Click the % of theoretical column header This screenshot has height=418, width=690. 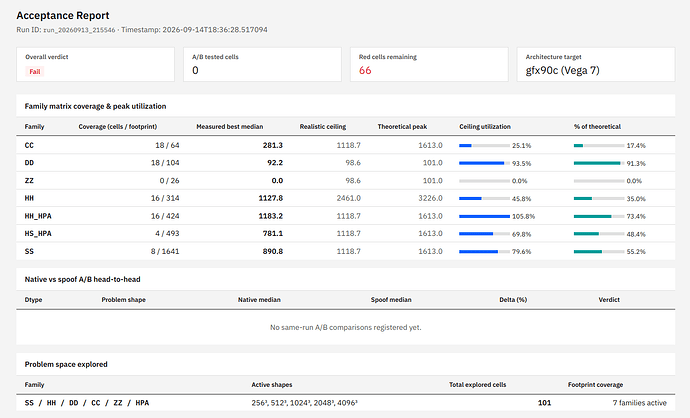click(x=597, y=127)
